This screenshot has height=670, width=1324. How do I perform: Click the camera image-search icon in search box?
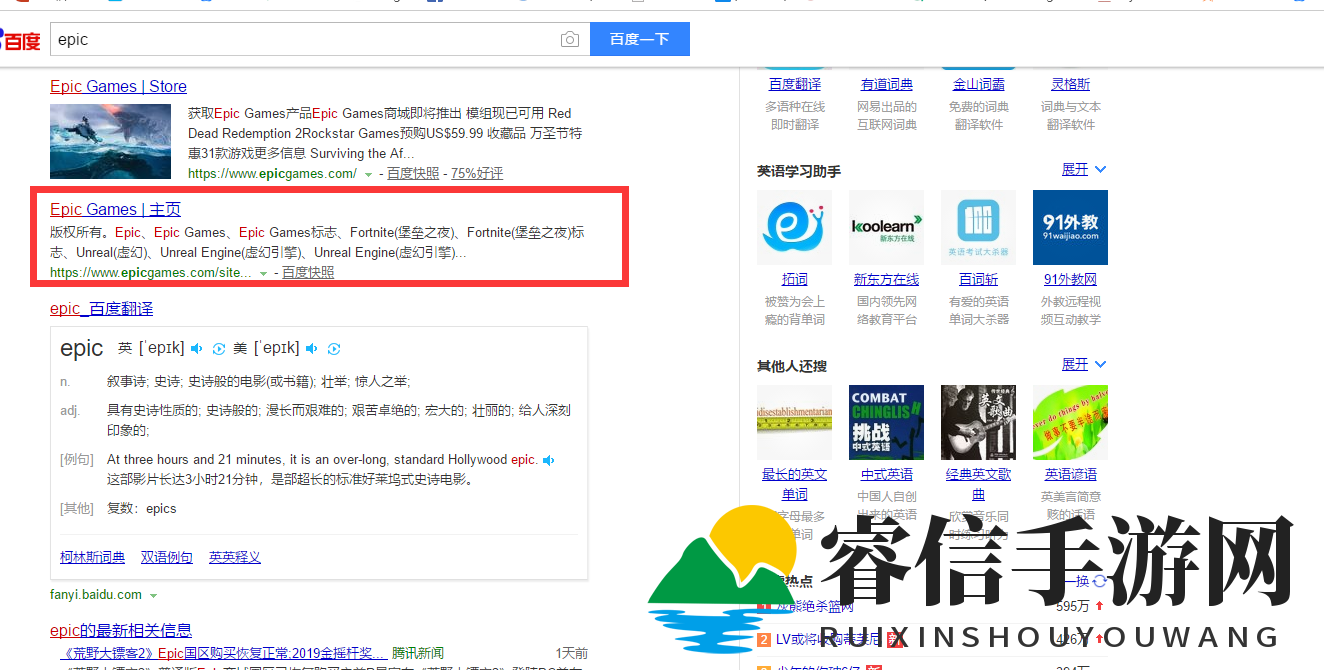pyautogui.click(x=569, y=40)
